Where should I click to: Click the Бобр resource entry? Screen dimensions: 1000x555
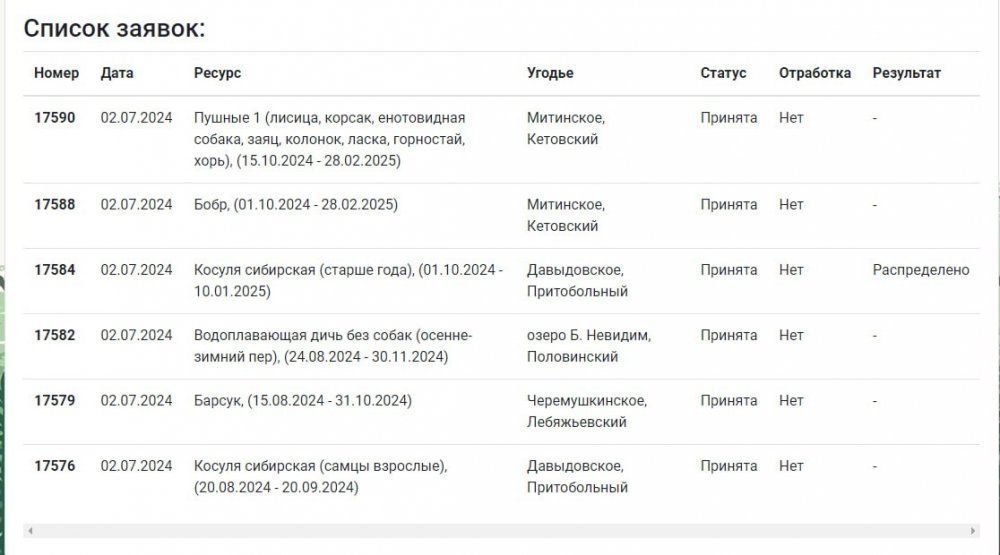pyautogui.click(x=296, y=205)
